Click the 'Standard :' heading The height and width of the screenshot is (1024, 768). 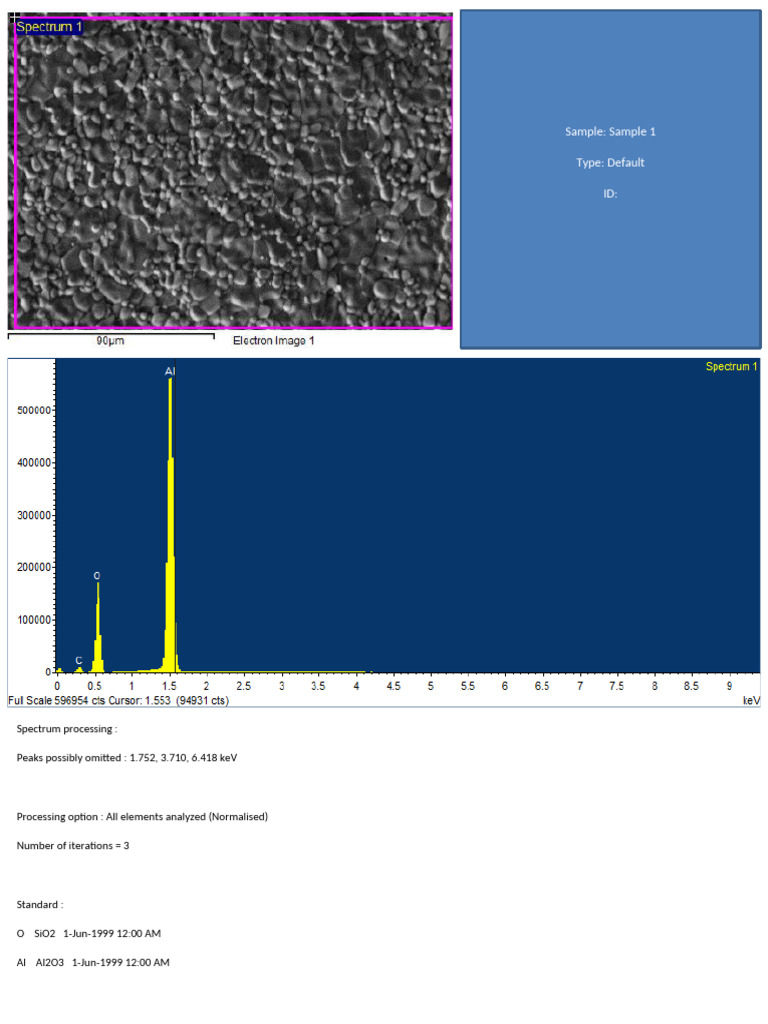click(40, 904)
